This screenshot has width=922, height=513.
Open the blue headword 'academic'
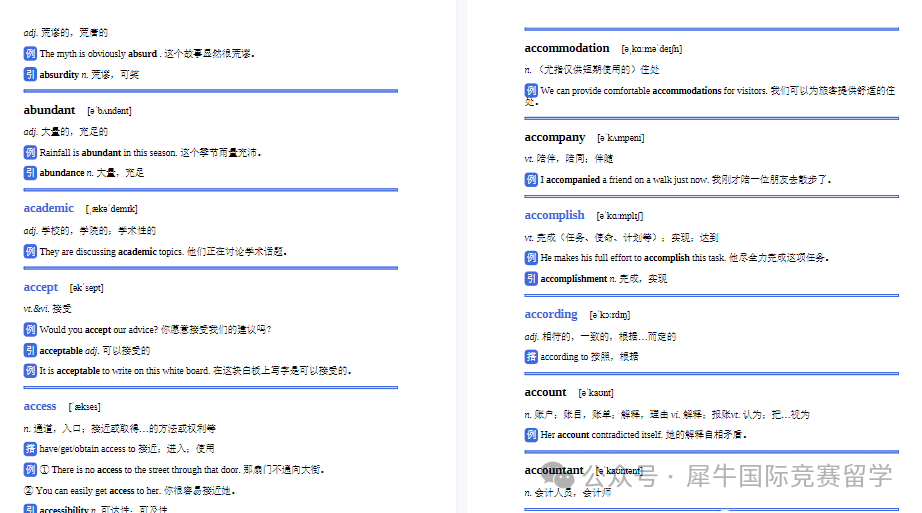point(49,208)
